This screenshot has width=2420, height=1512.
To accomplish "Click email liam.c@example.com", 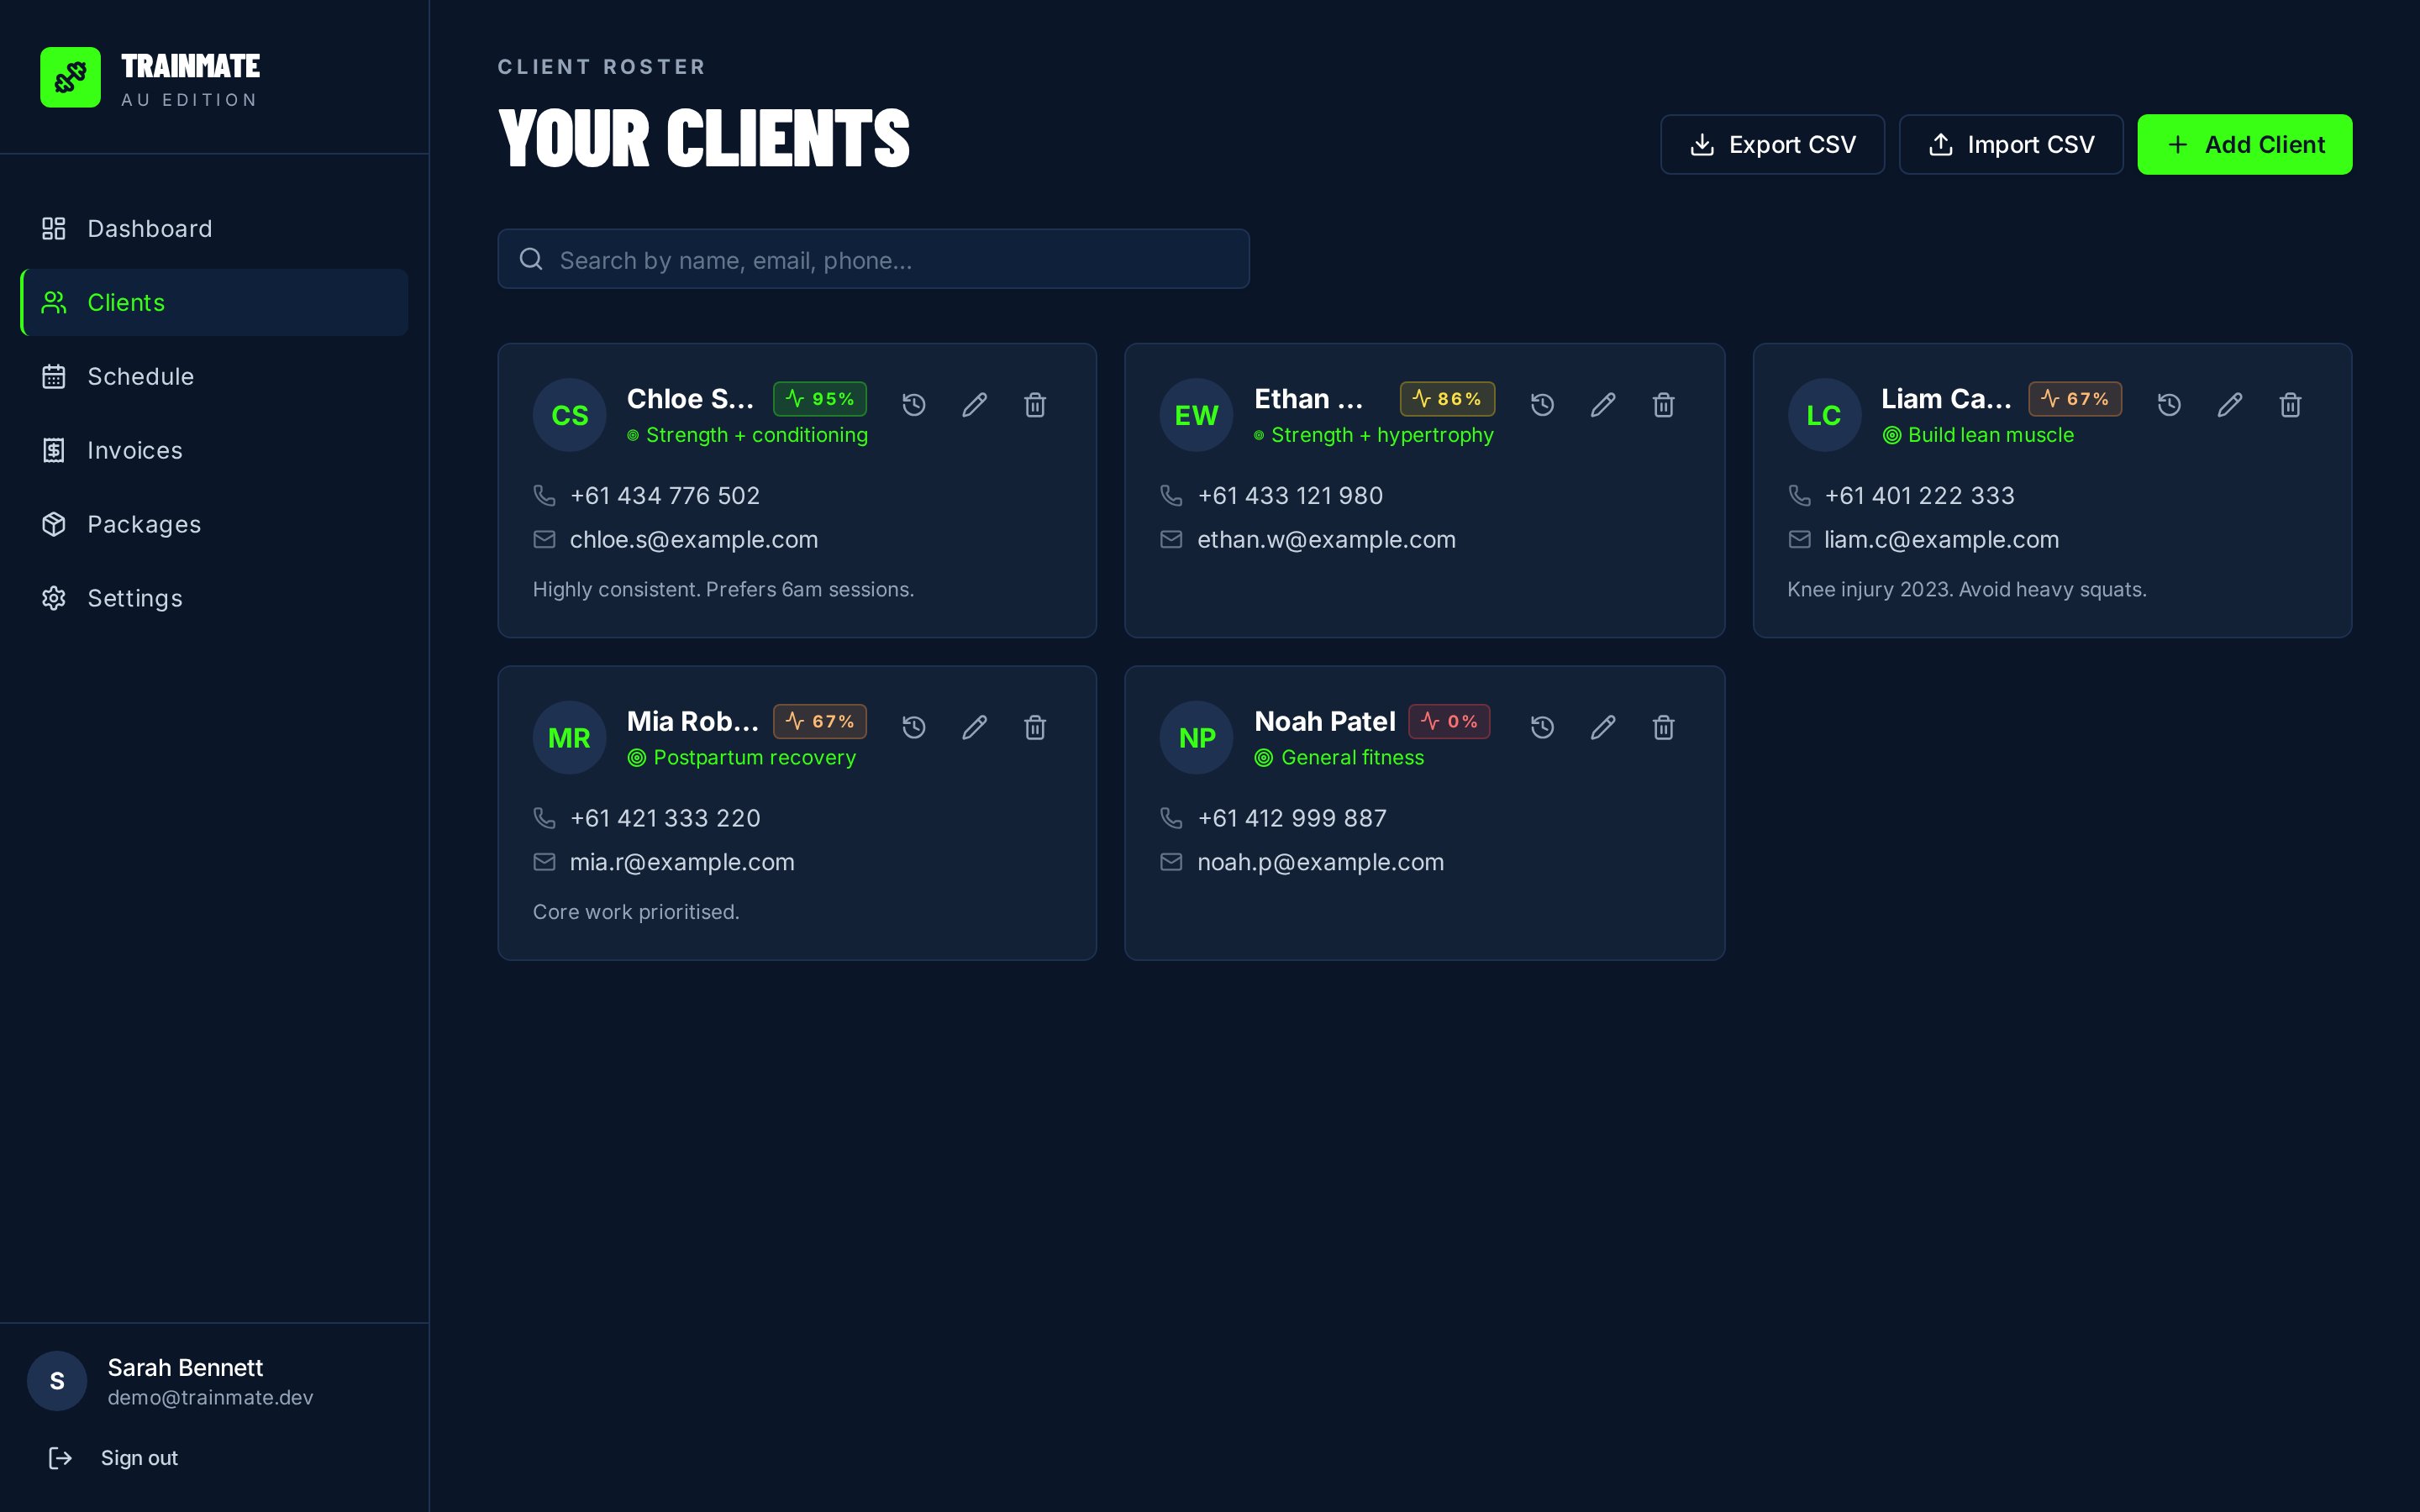I will coord(1941,539).
